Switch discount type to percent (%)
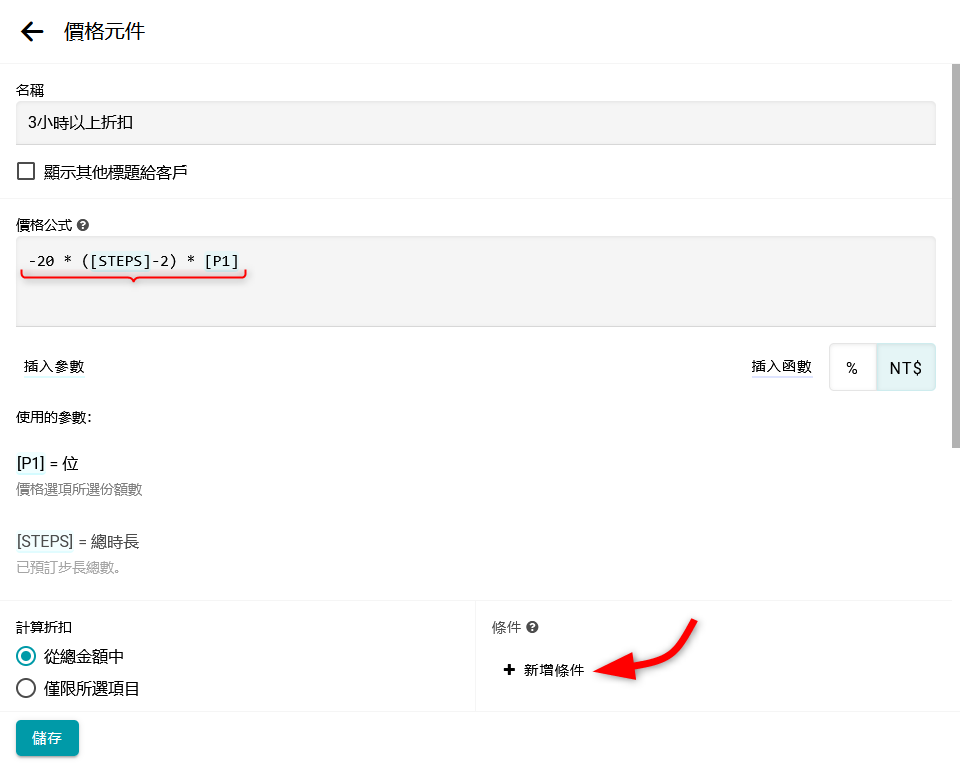The image size is (960, 764). [852, 368]
